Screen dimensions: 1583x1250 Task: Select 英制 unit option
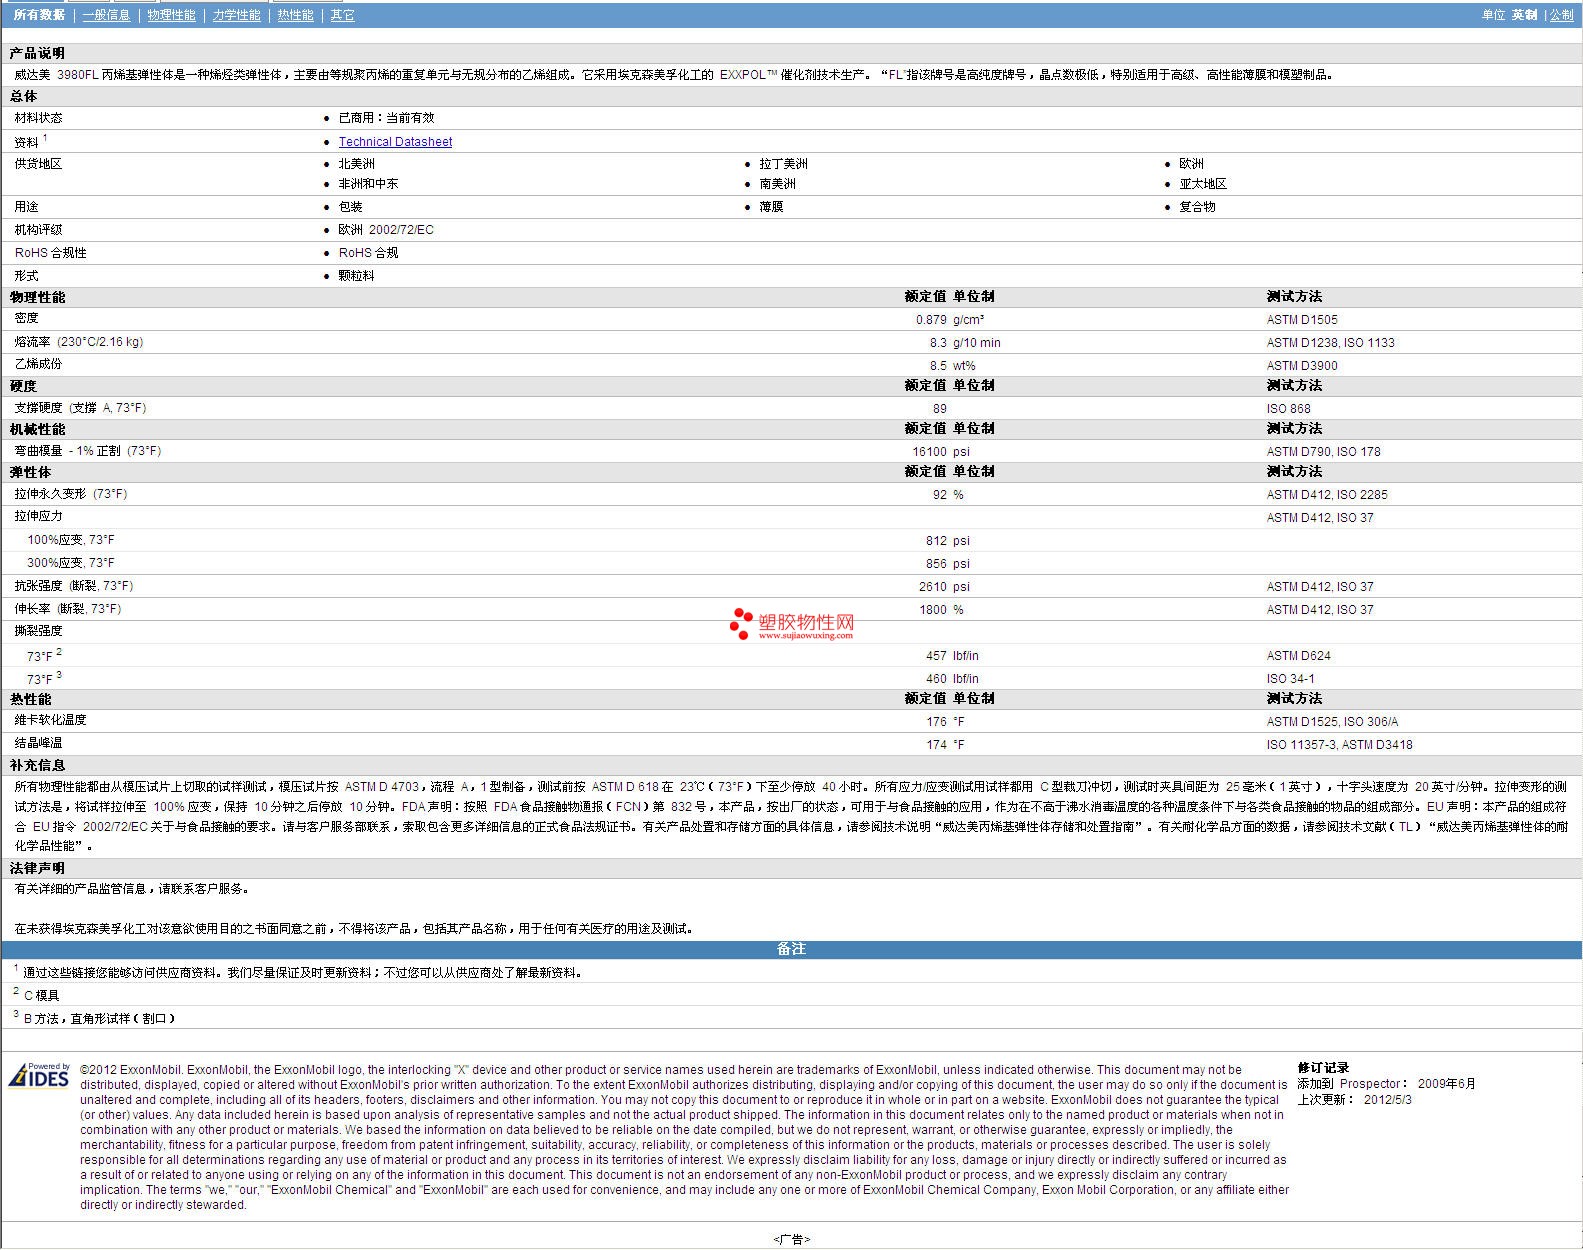1524,15
